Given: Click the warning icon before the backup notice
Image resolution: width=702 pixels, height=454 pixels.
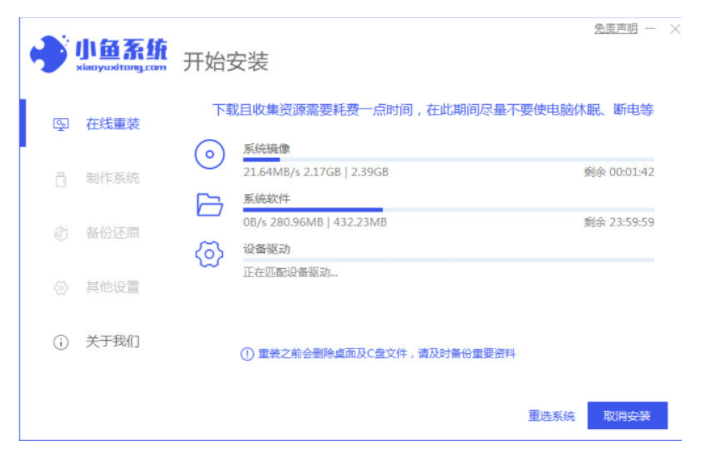Looking at the screenshot, I should point(247,354).
